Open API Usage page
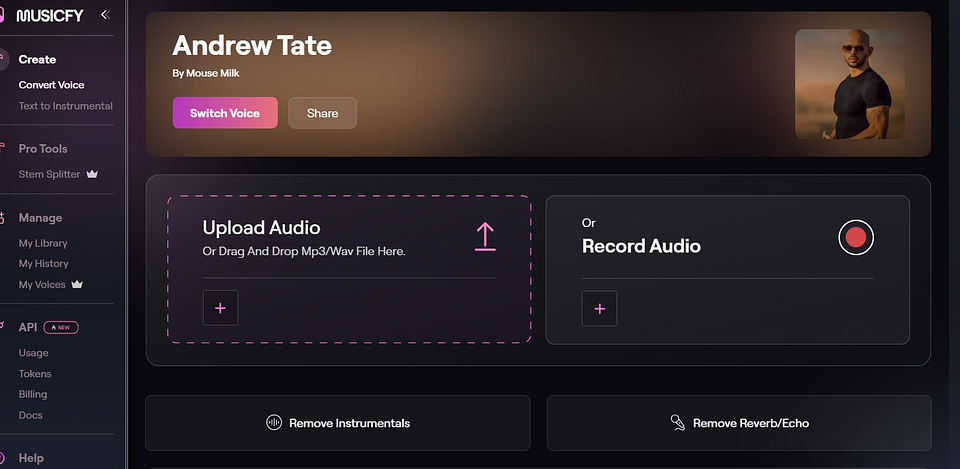Image resolution: width=960 pixels, height=469 pixels. click(34, 353)
